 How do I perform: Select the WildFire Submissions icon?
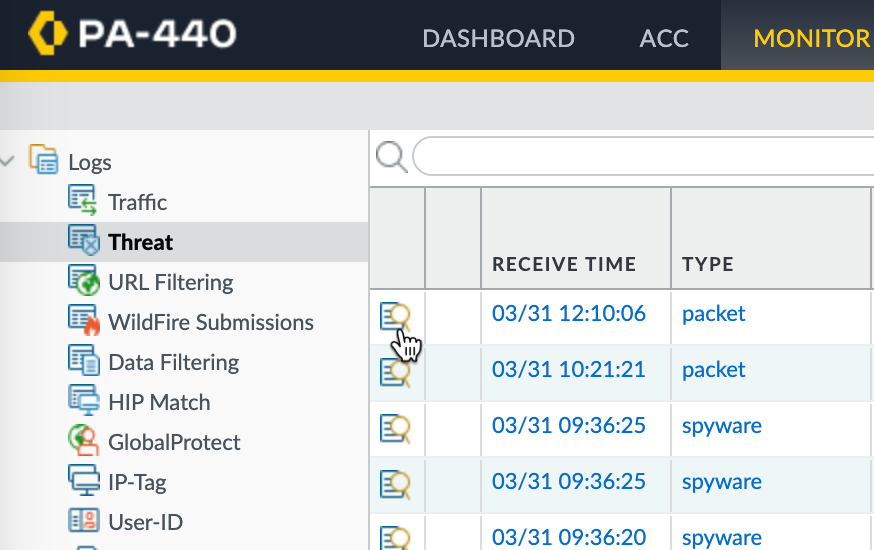[84, 321]
